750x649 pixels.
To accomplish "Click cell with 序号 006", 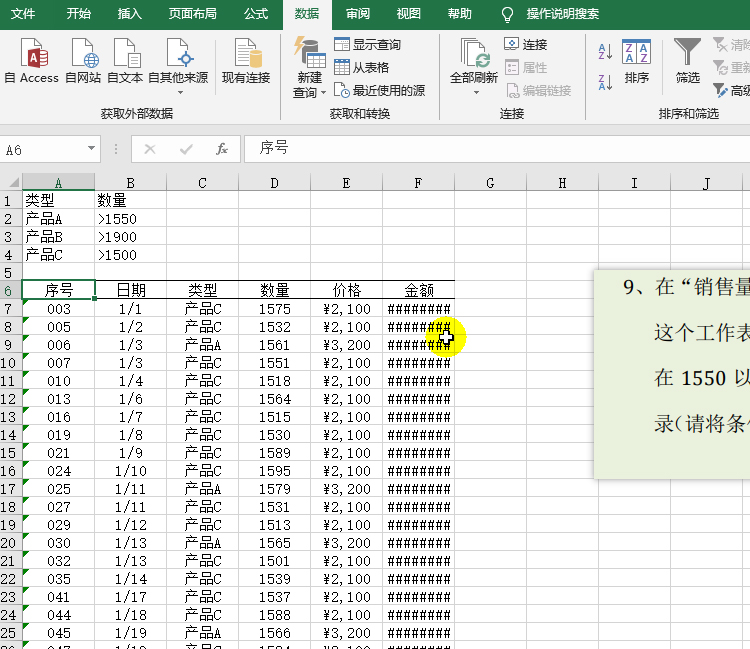I will pyautogui.click(x=58, y=345).
